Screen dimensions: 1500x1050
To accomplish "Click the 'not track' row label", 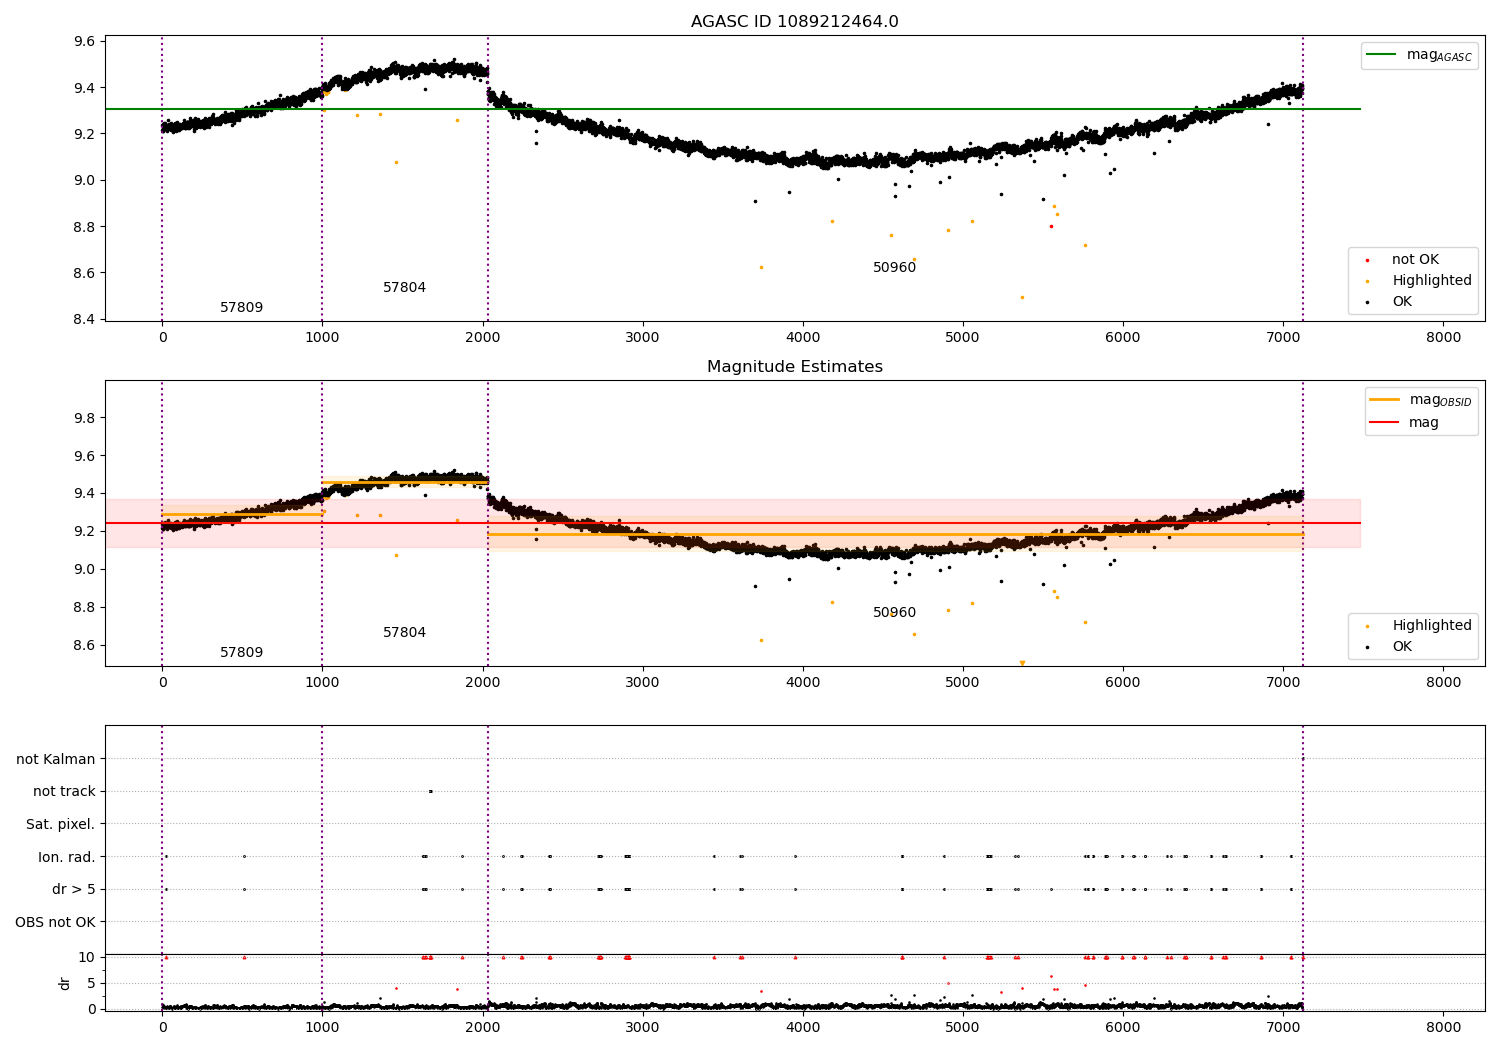I will (x=64, y=792).
